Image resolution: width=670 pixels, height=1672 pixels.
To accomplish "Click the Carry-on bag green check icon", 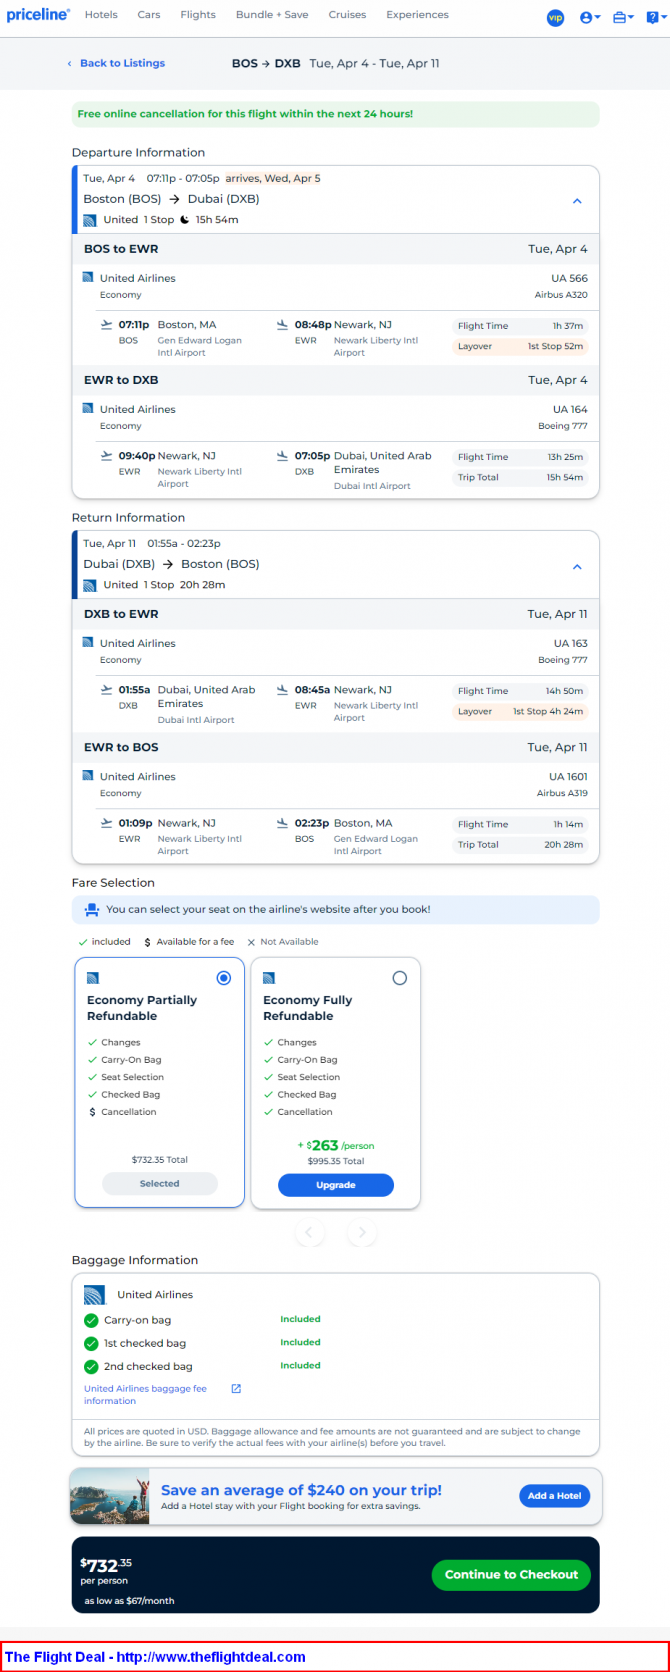I will pos(91,1320).
